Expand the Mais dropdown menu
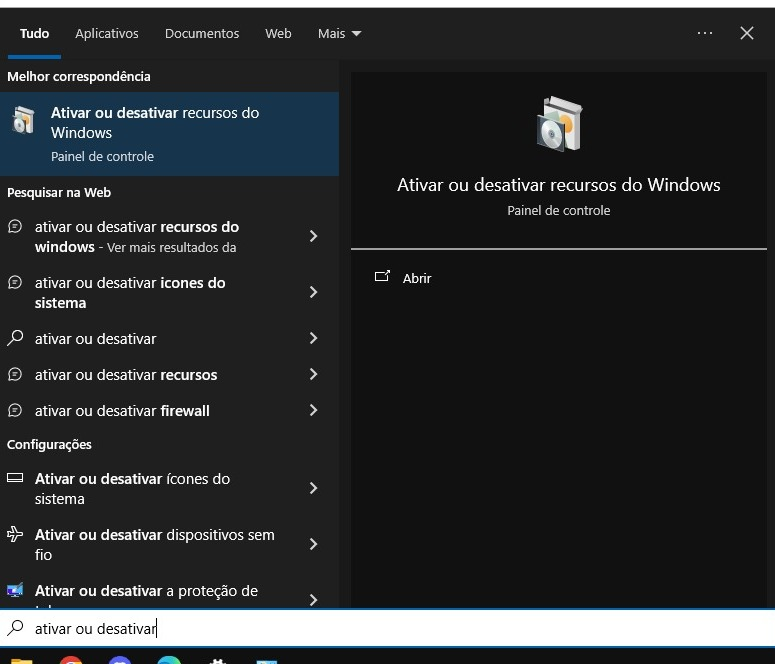 tap(339, 34)
